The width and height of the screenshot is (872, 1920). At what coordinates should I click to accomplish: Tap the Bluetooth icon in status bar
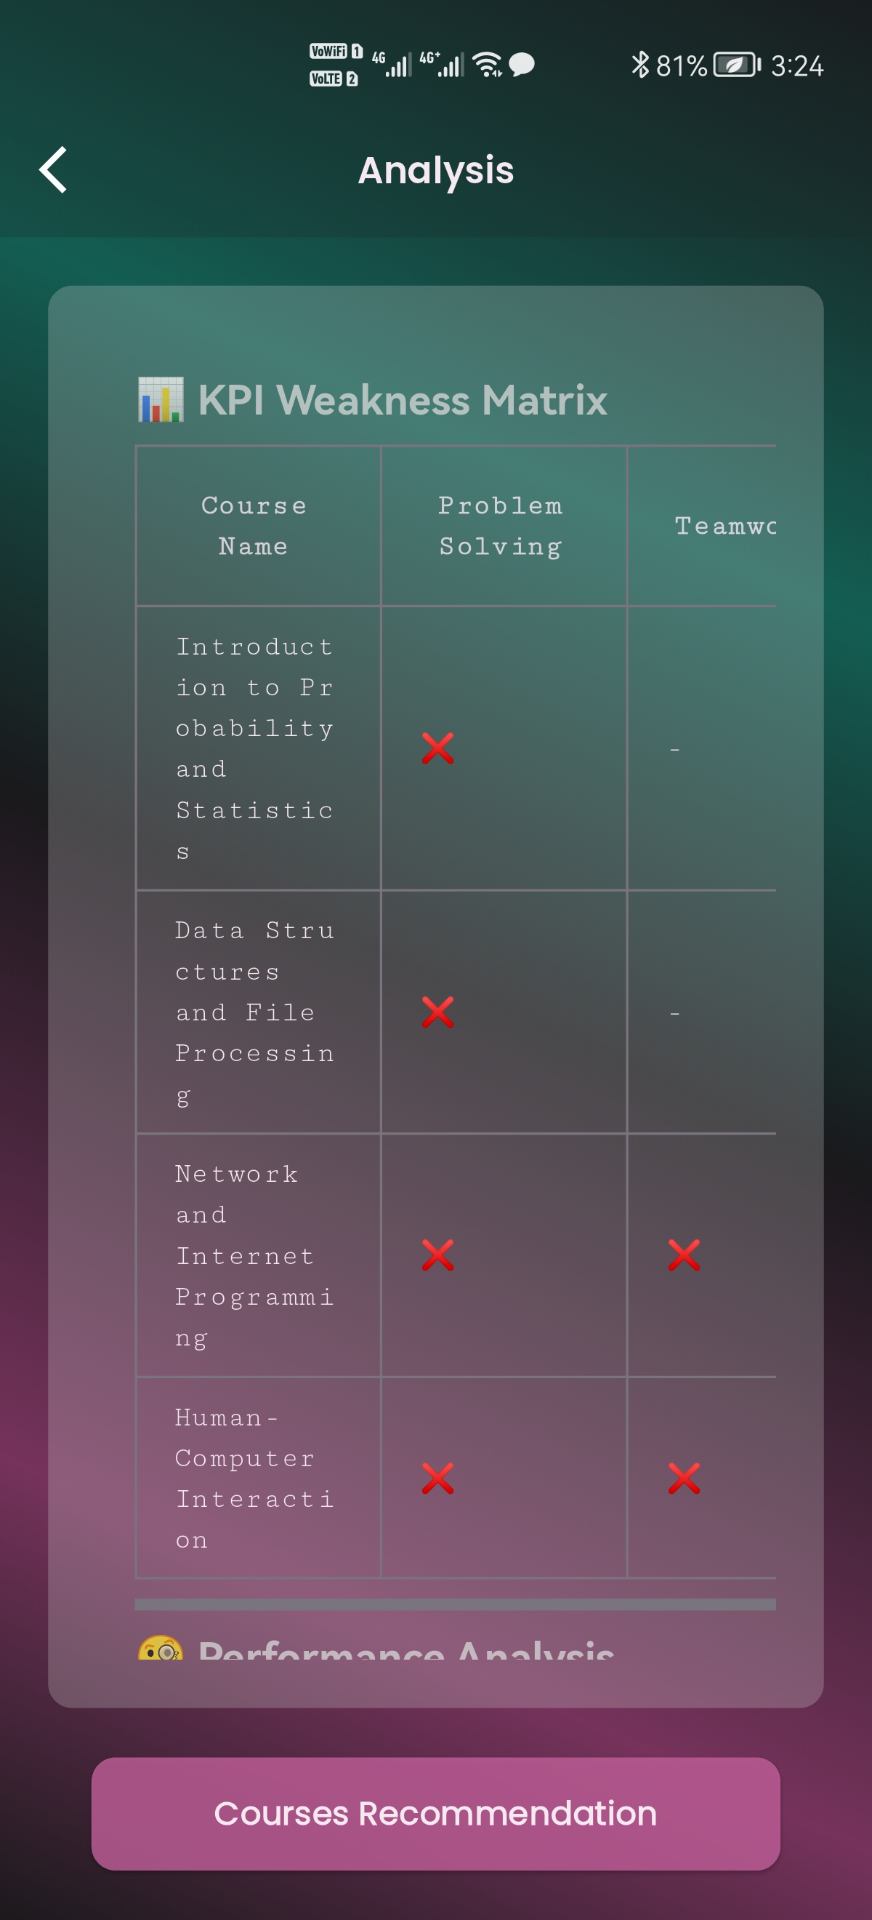tap(640, 65)
